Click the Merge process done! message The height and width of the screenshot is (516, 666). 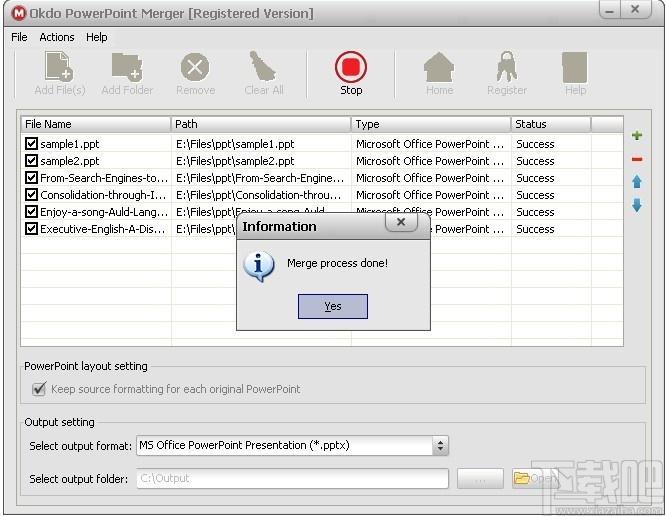337,263
